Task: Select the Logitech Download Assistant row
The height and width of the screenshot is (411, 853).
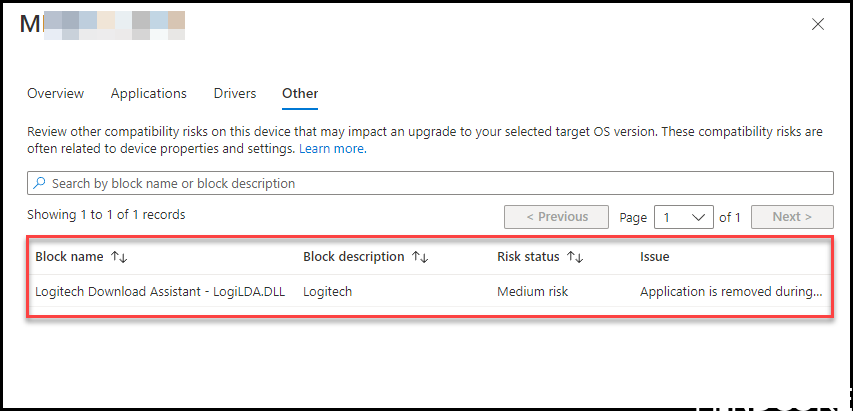Action: (430, 291)
